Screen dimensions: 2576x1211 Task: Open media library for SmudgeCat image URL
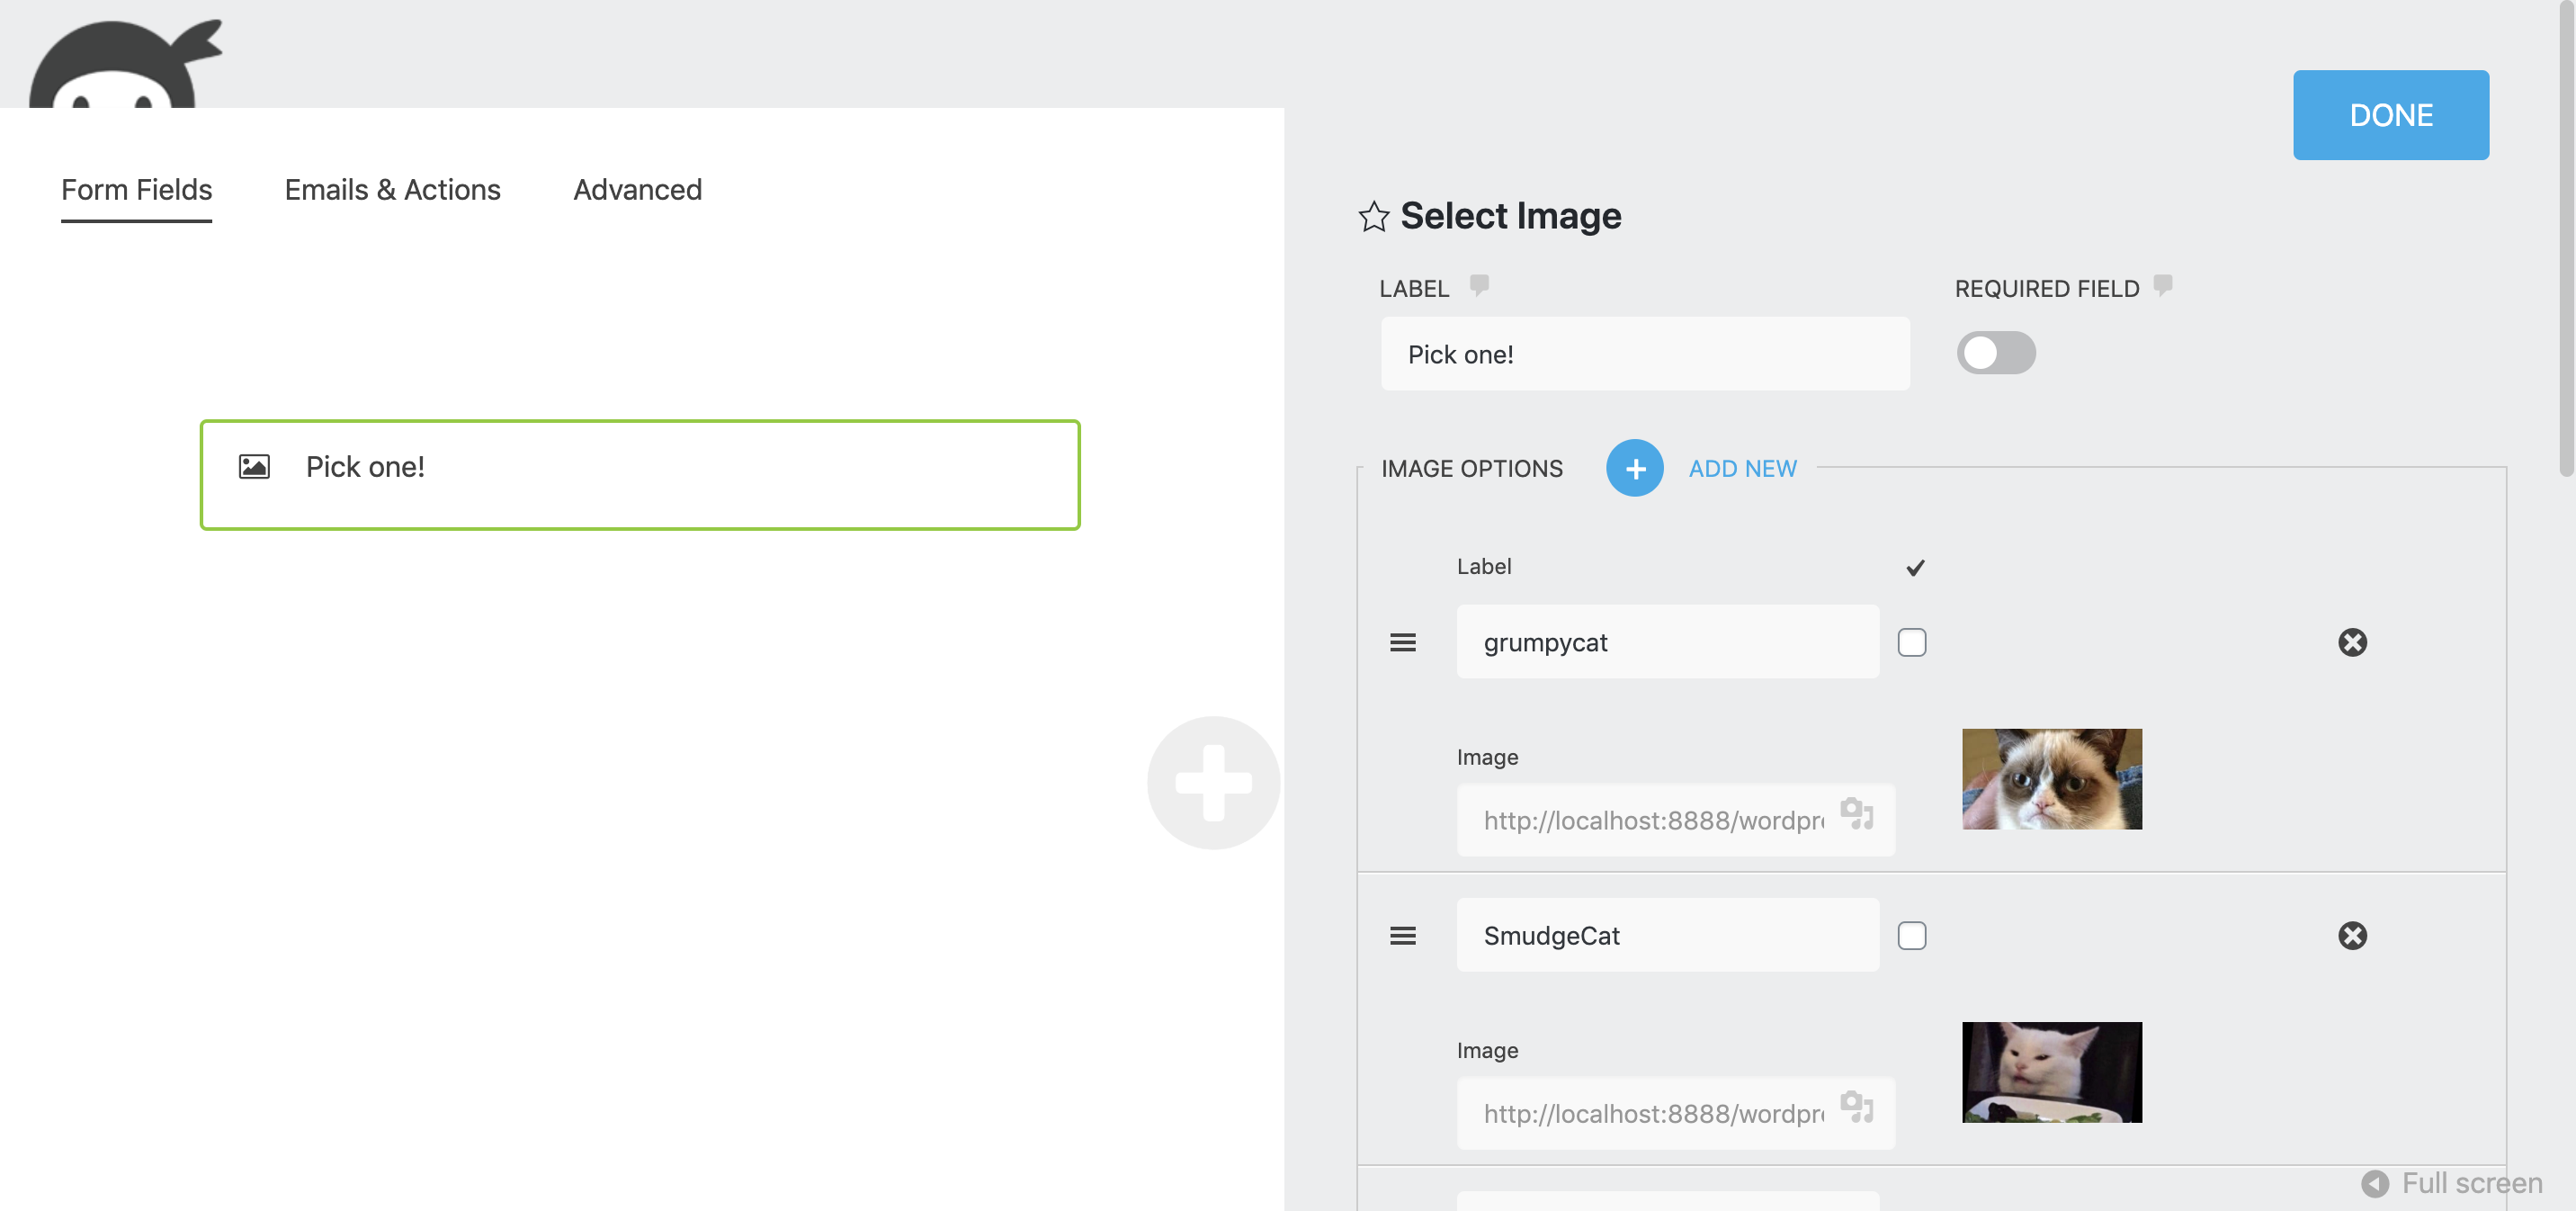pyautogui.click(x=1858, y=1111)
